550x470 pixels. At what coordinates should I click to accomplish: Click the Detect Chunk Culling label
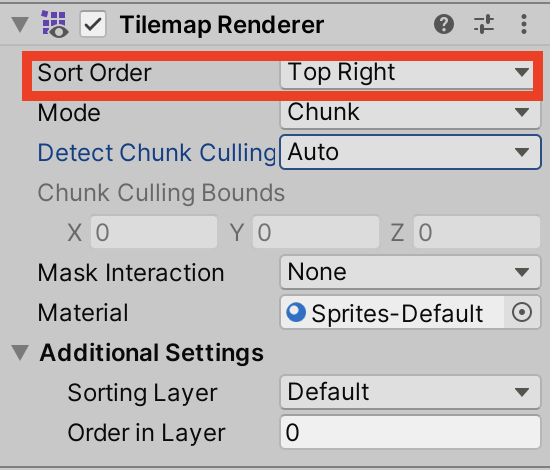click(157, 153)
